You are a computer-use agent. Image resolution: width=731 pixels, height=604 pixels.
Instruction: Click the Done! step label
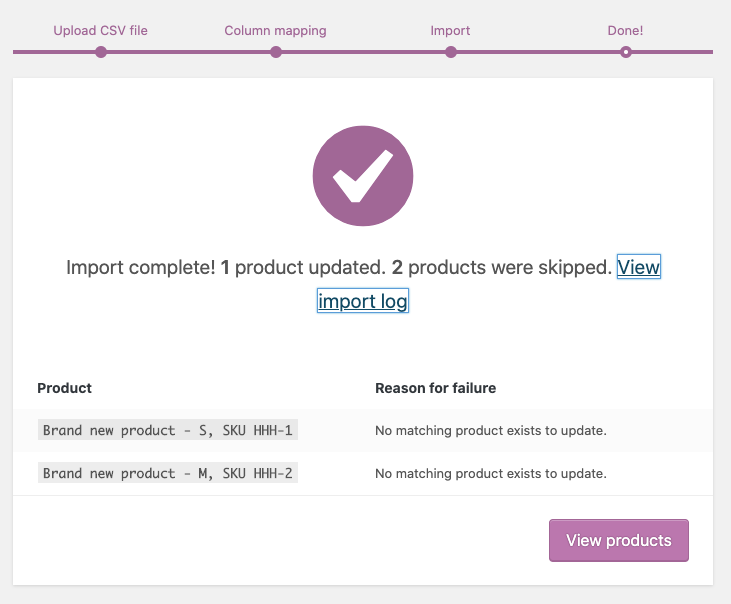click(x=625, y=30)
